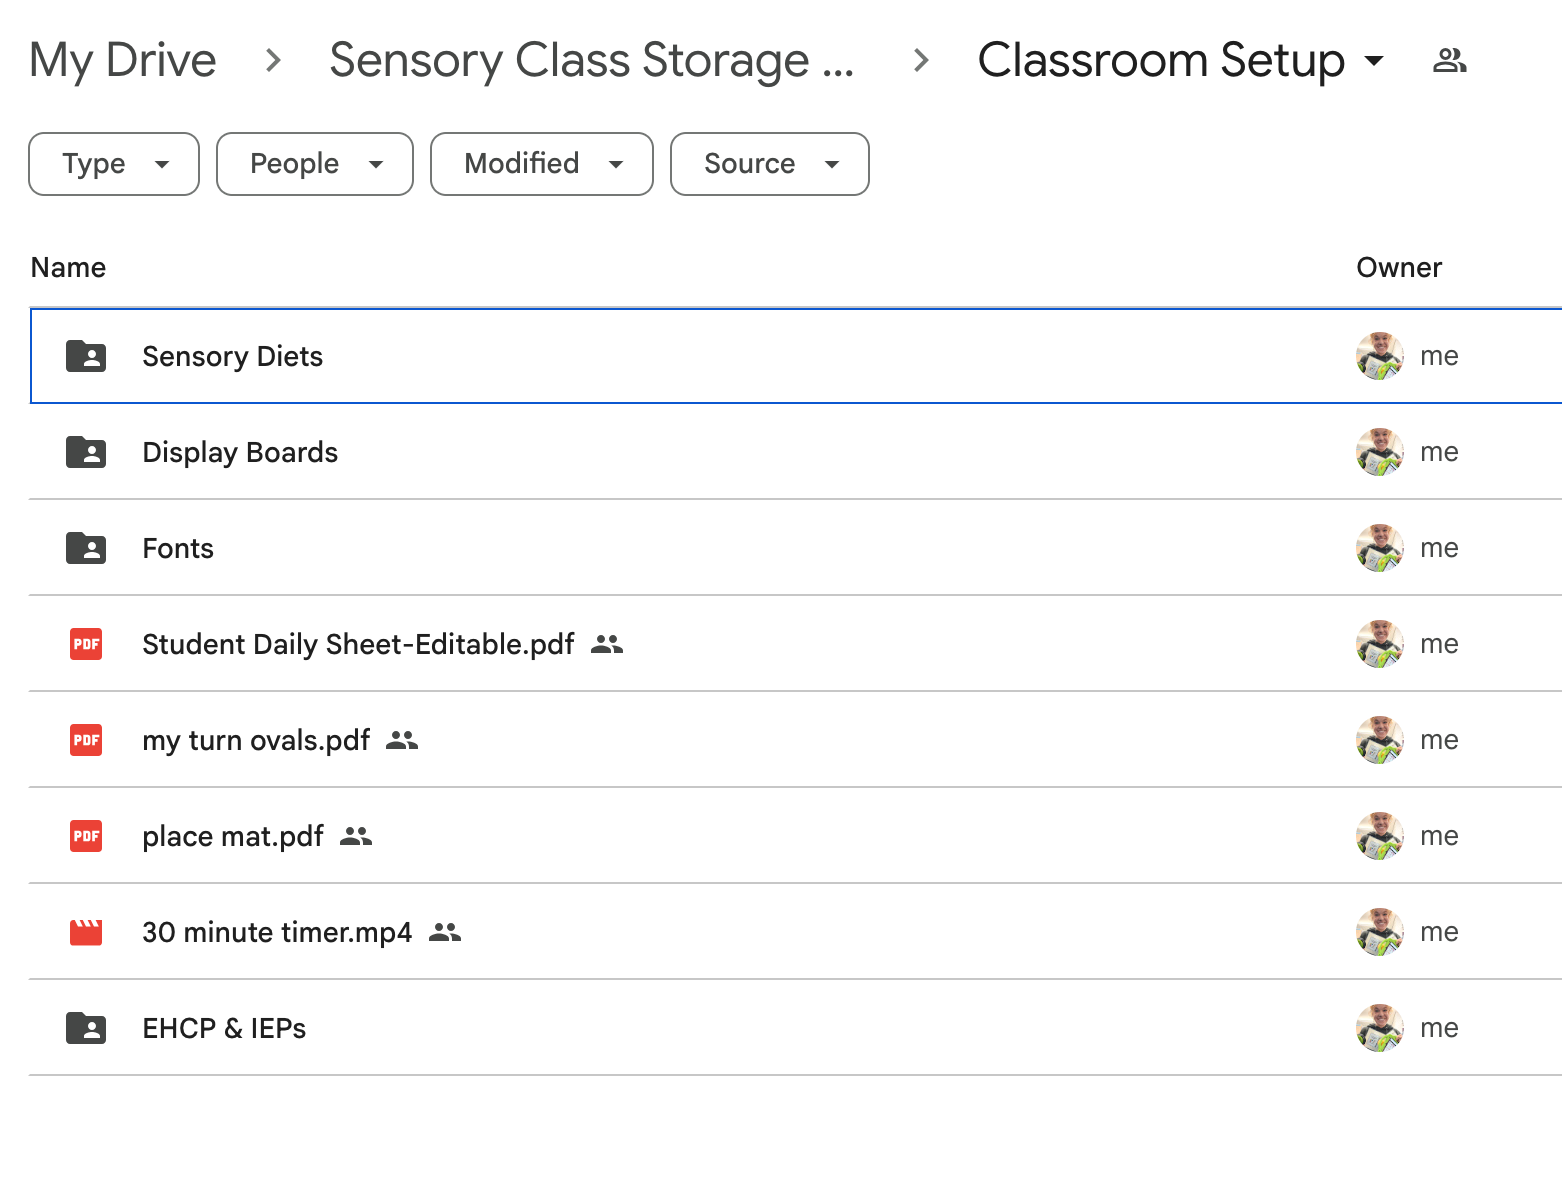Click the EHCP & IEPs folder icon
Image resolution: width=1562 pixels, height=1180 pixels.
[x=86, y=1028]
